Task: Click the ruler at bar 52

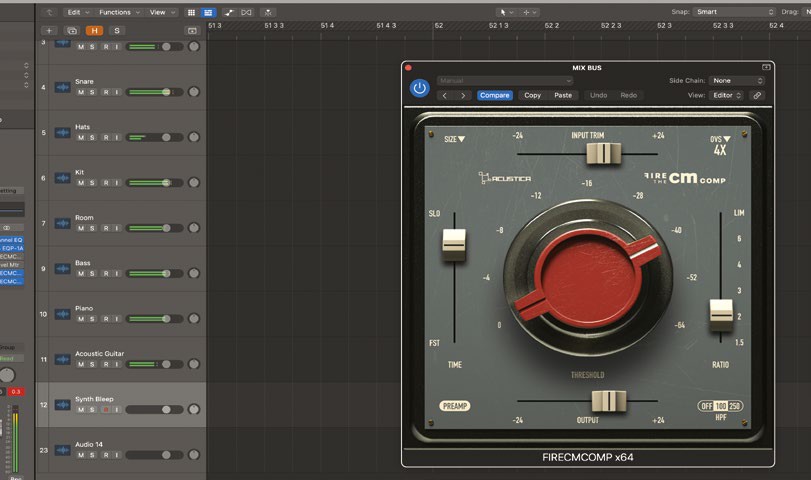Action: tap(438, 26)
